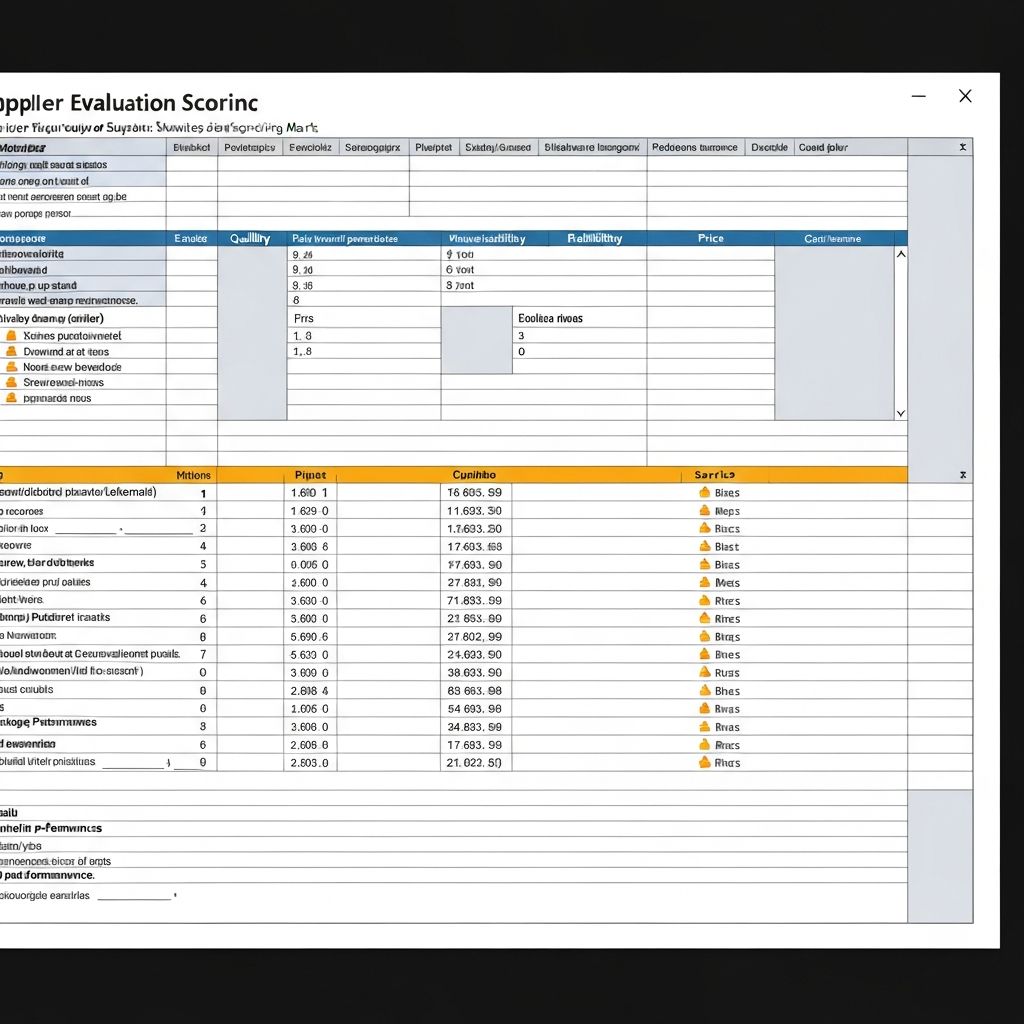The width and height of the screenshot is (1024, 1024).
Task: Switch to the Pedoens turnonce tab
Action: pos(694,147)
